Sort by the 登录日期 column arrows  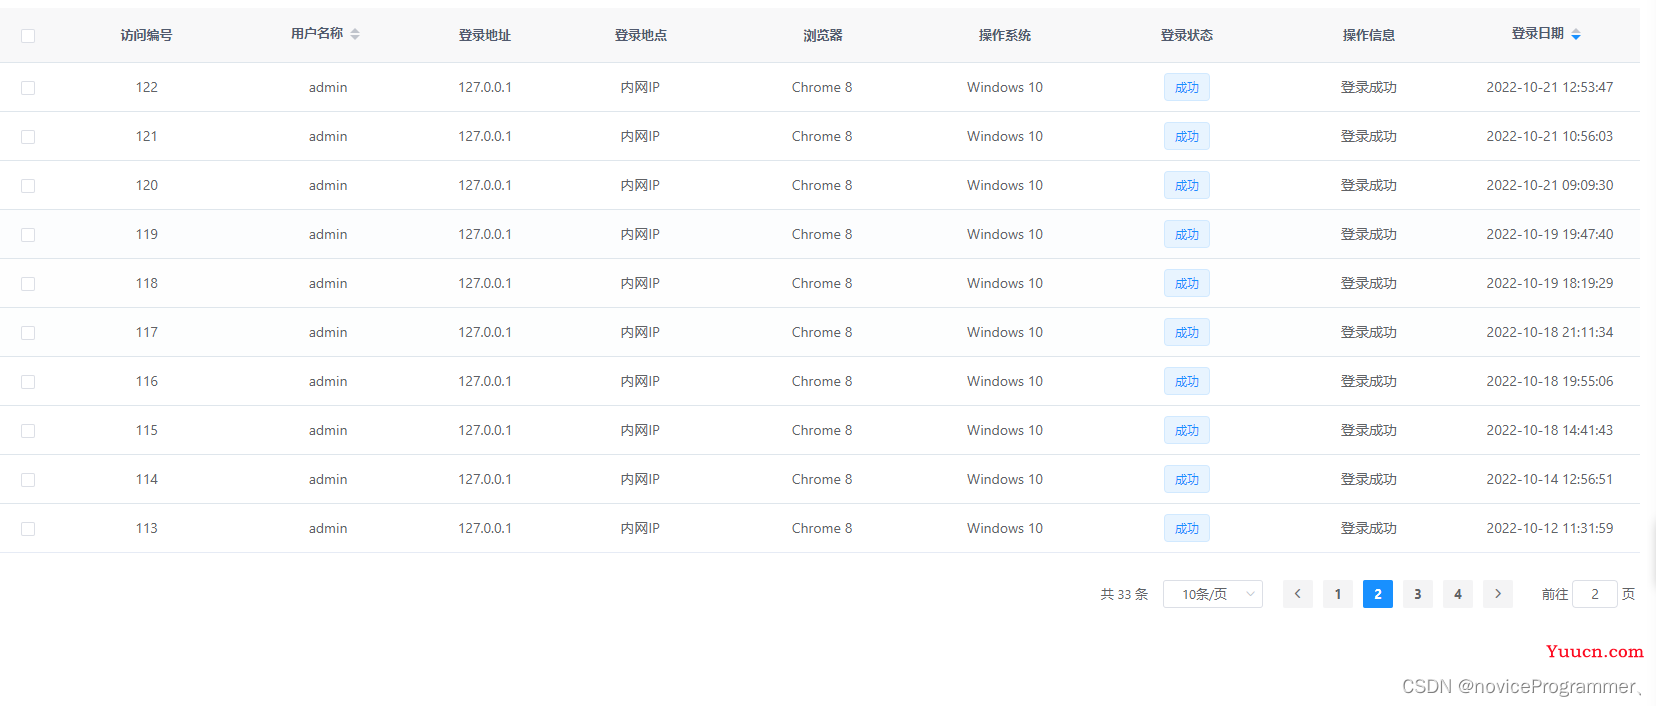[1576, 34]
